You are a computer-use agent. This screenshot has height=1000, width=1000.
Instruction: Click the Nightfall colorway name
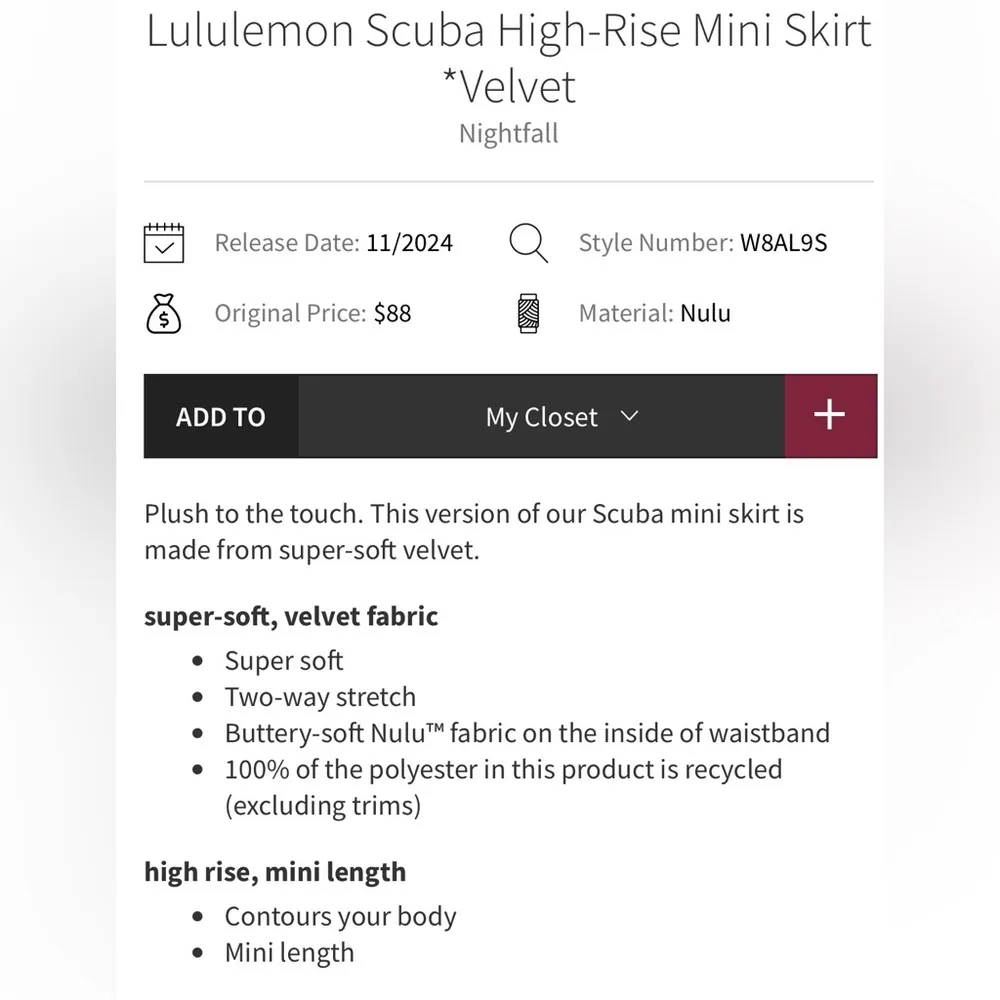(x=508, y=133)
